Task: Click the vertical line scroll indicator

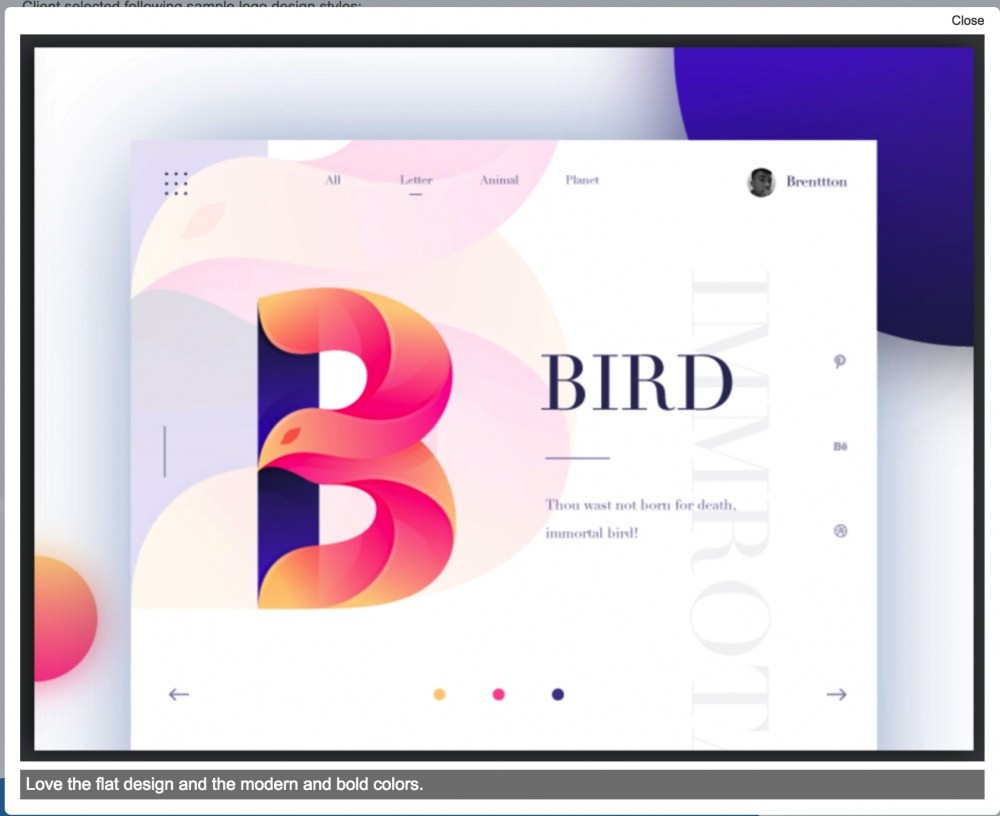Action: pos(165,451)
